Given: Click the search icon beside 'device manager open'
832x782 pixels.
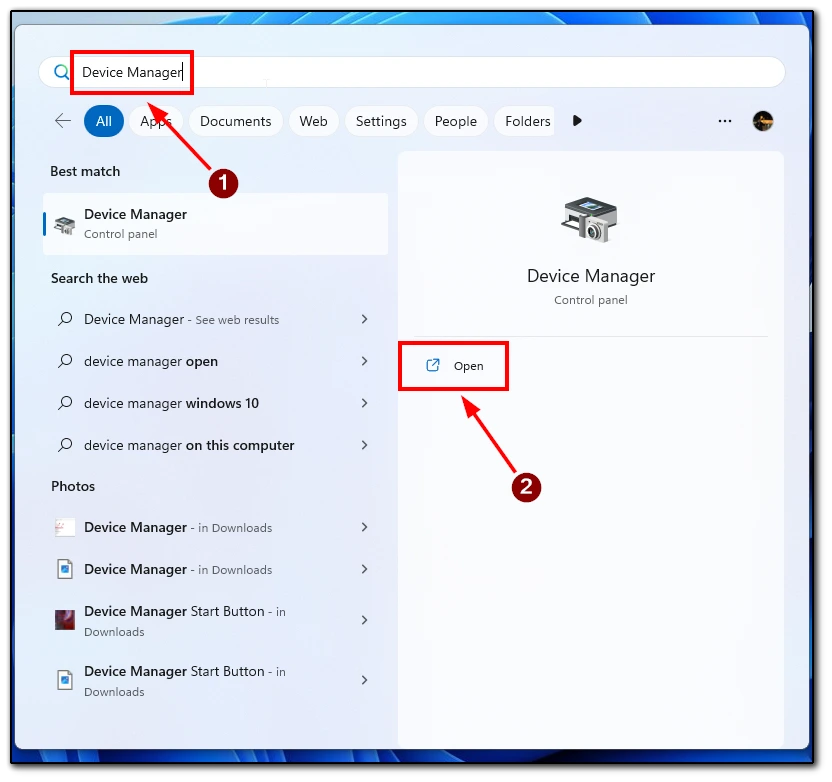Looking at the screenshot, I should coord(65,361).
